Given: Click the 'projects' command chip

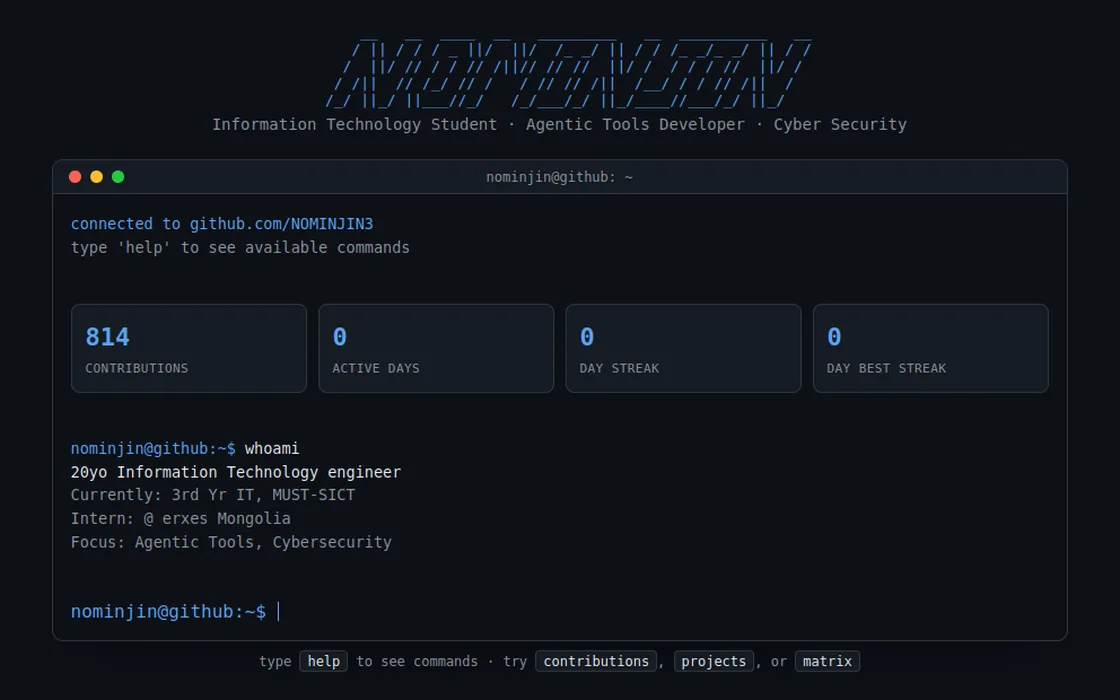Looking at the screenshot, I should tap(714, 661).
